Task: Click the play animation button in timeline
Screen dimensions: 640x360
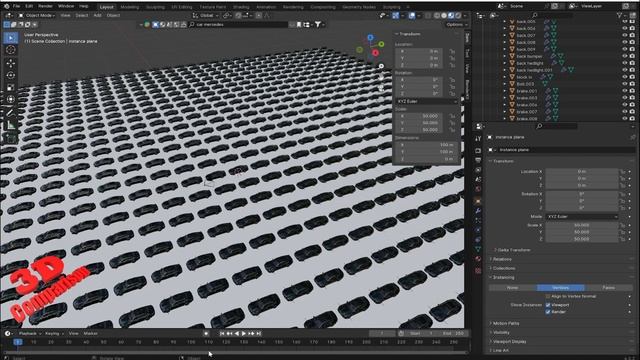Action: 244,333
